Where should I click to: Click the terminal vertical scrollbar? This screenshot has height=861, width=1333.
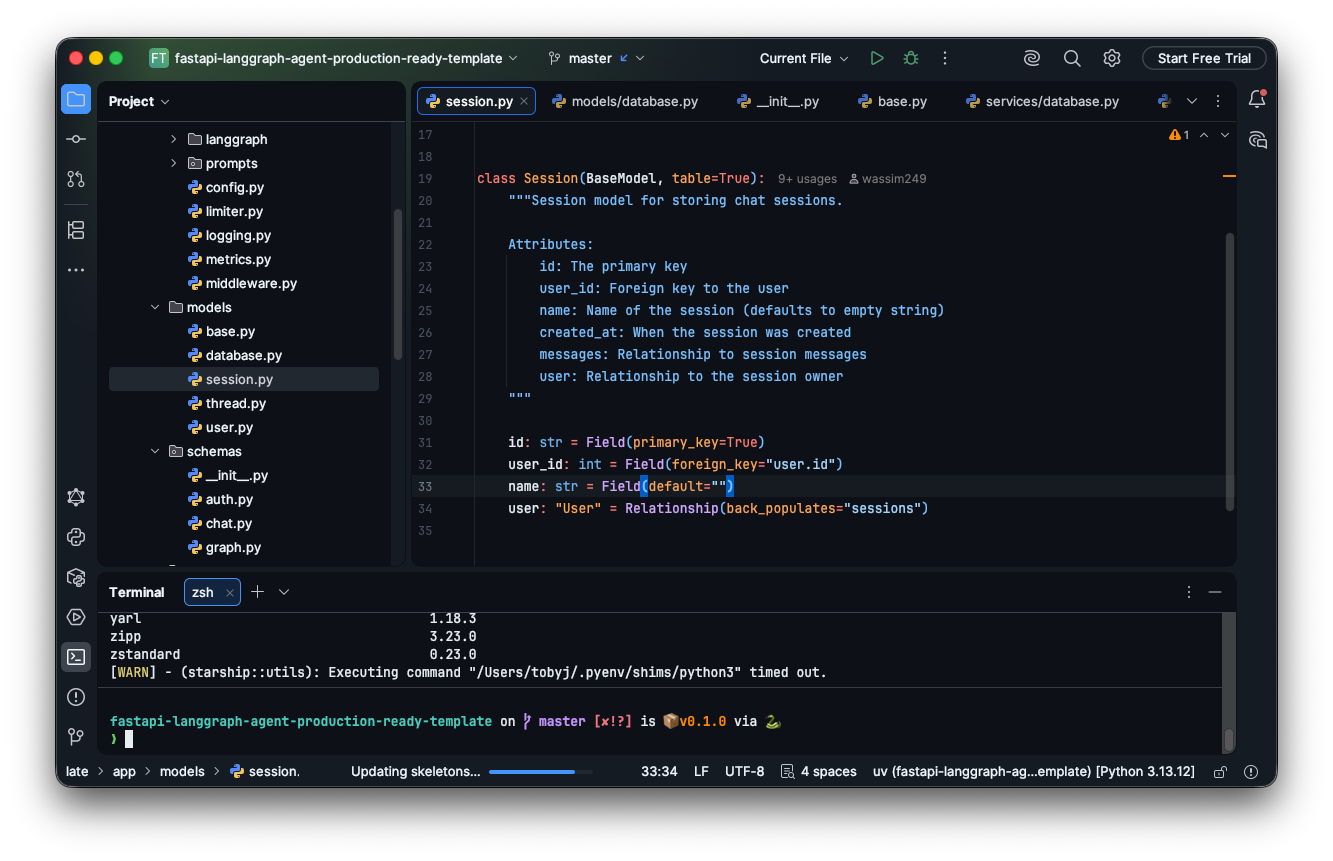pos(1230,740)
